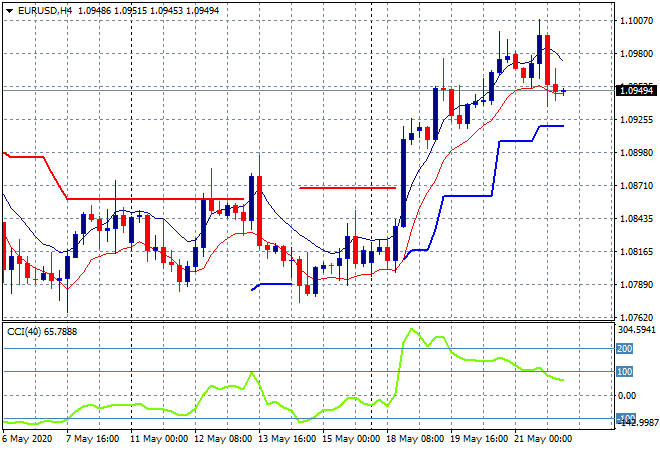Viewport: 660px width, 450px height.
Task: Click the CCI(40) 65.7888 indicator label
Action: pyautogui.click(x=42, y=332)
